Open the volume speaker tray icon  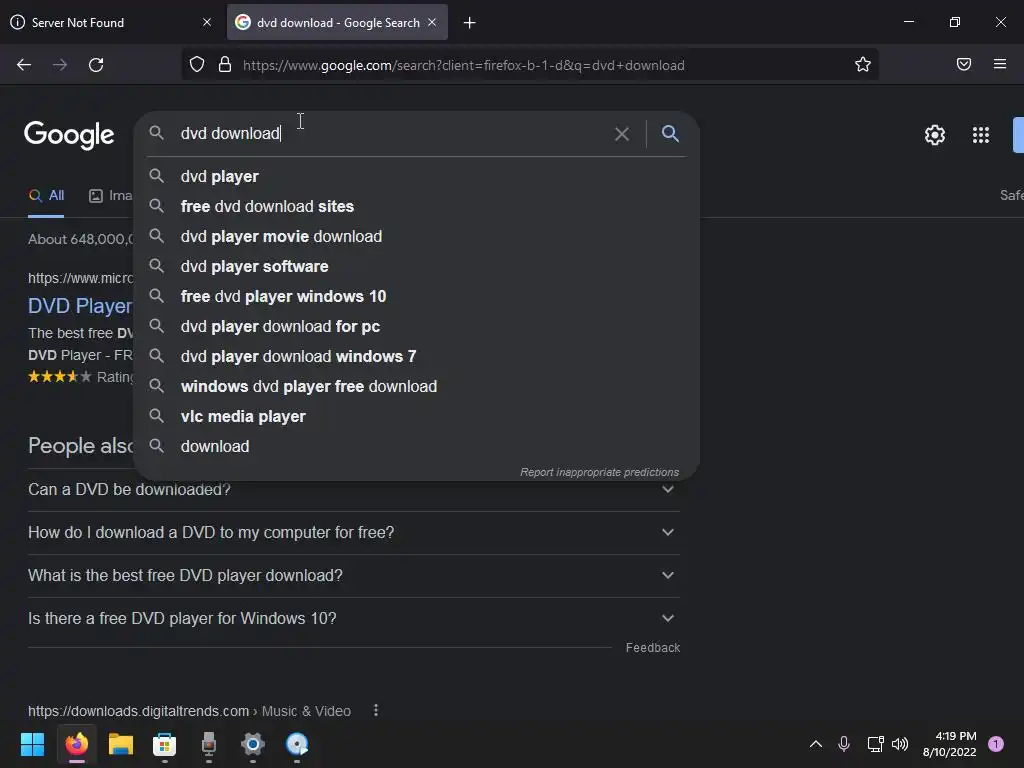[900, 744]
